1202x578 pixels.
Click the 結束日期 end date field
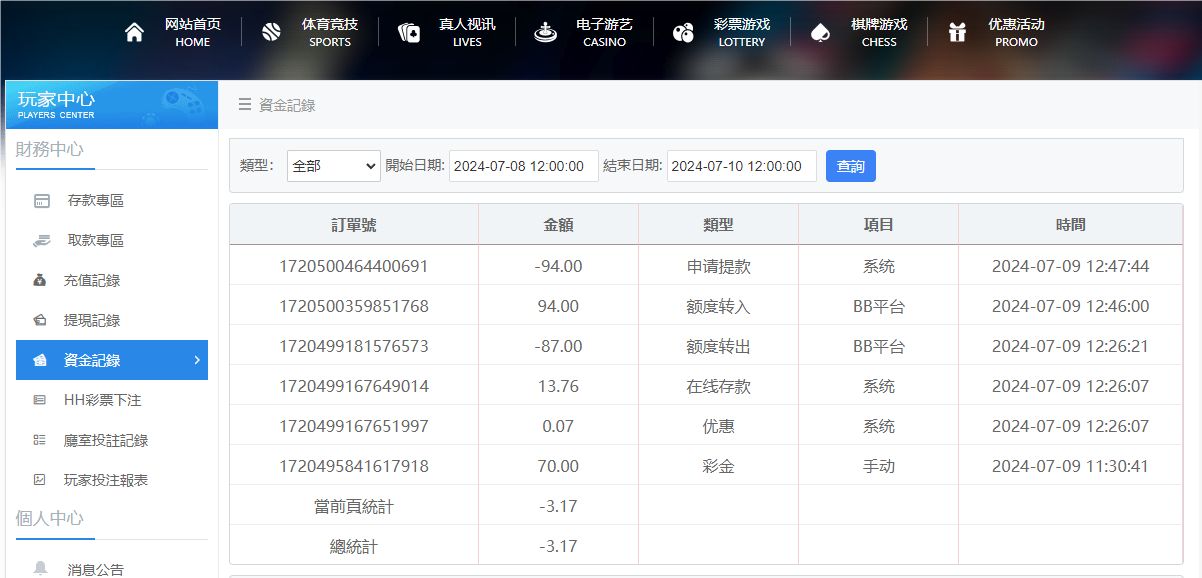(741, 165)
